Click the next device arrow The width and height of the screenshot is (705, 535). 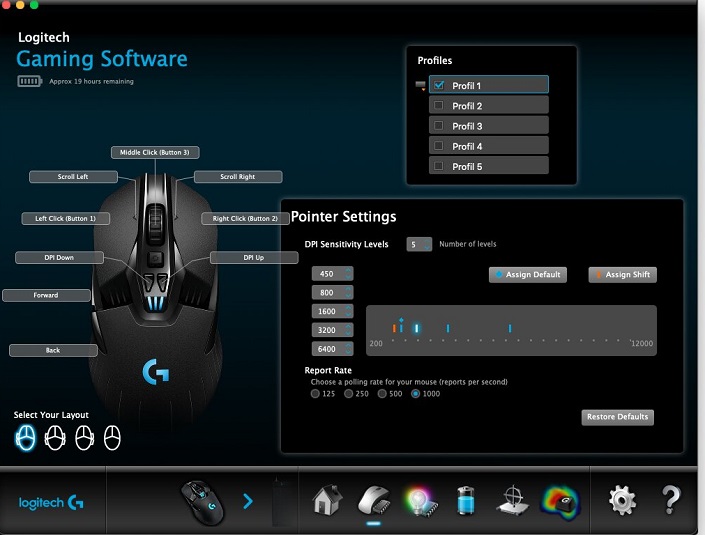[248, 501]
